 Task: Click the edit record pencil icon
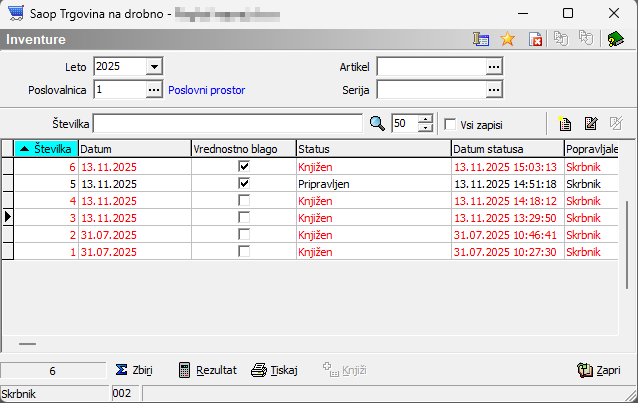[x=591, y=123]
